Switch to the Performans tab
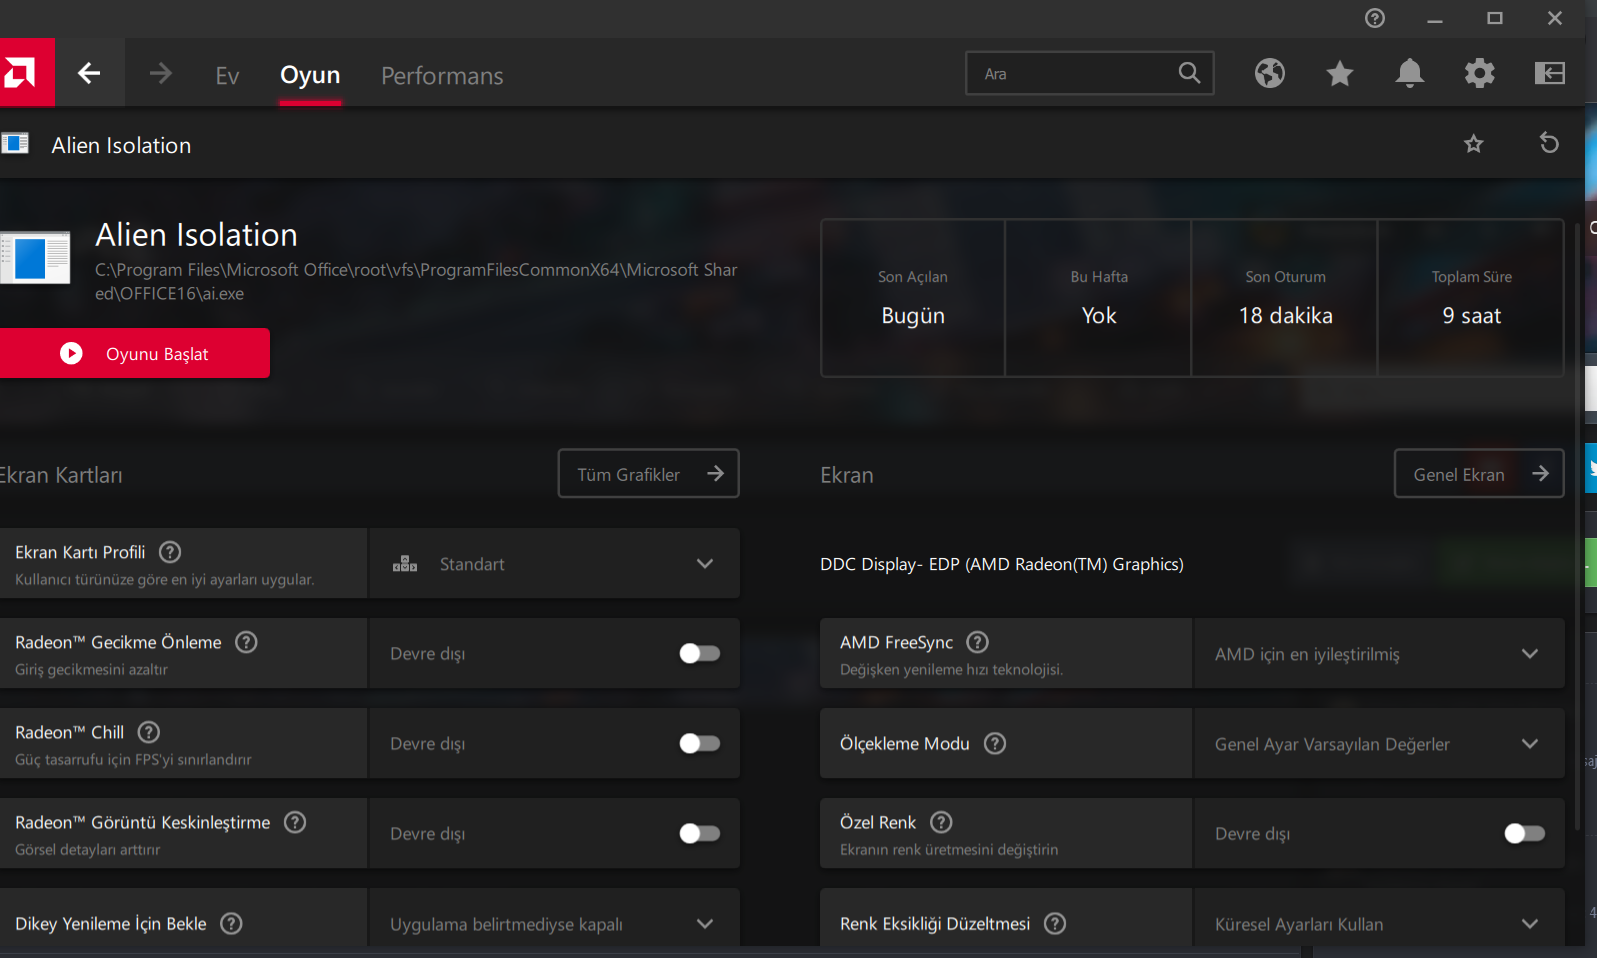The width and height of the screenshot is (1597, 958). point(442,76)
